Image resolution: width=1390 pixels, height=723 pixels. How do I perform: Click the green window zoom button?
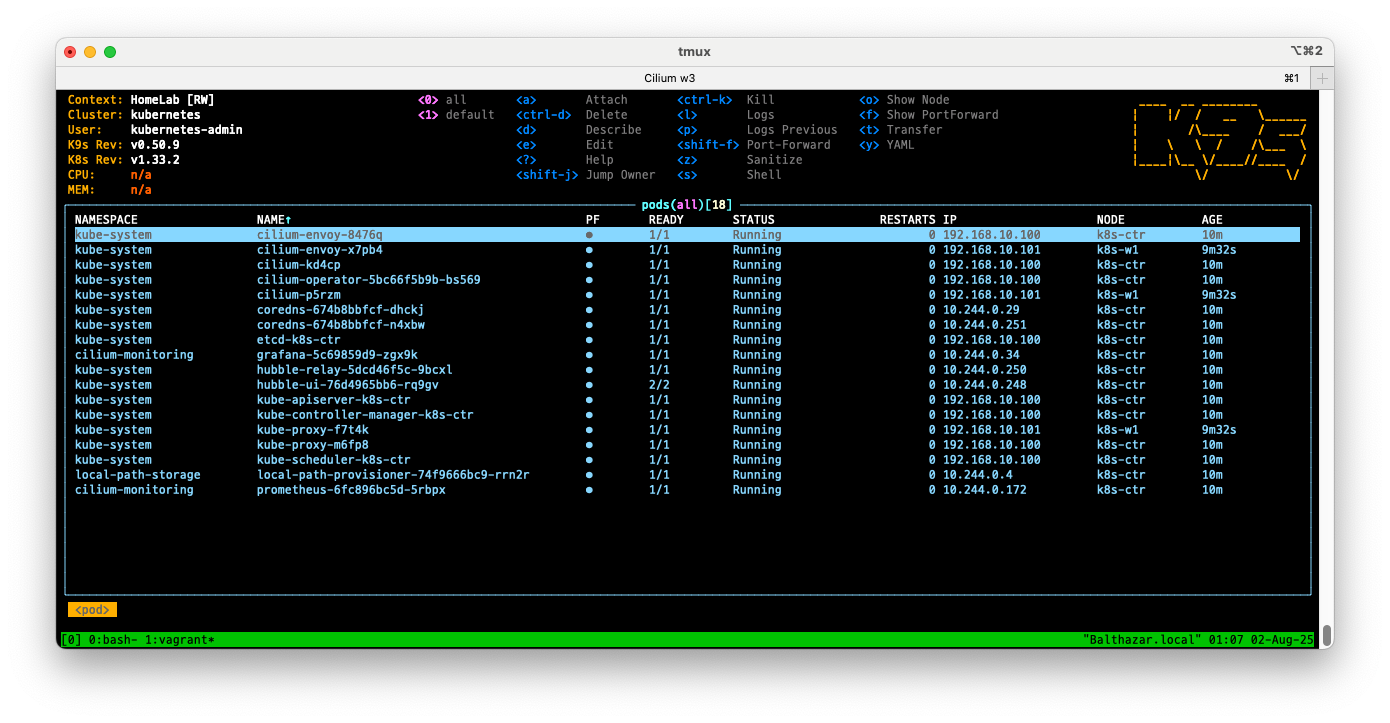pos(110,52)
